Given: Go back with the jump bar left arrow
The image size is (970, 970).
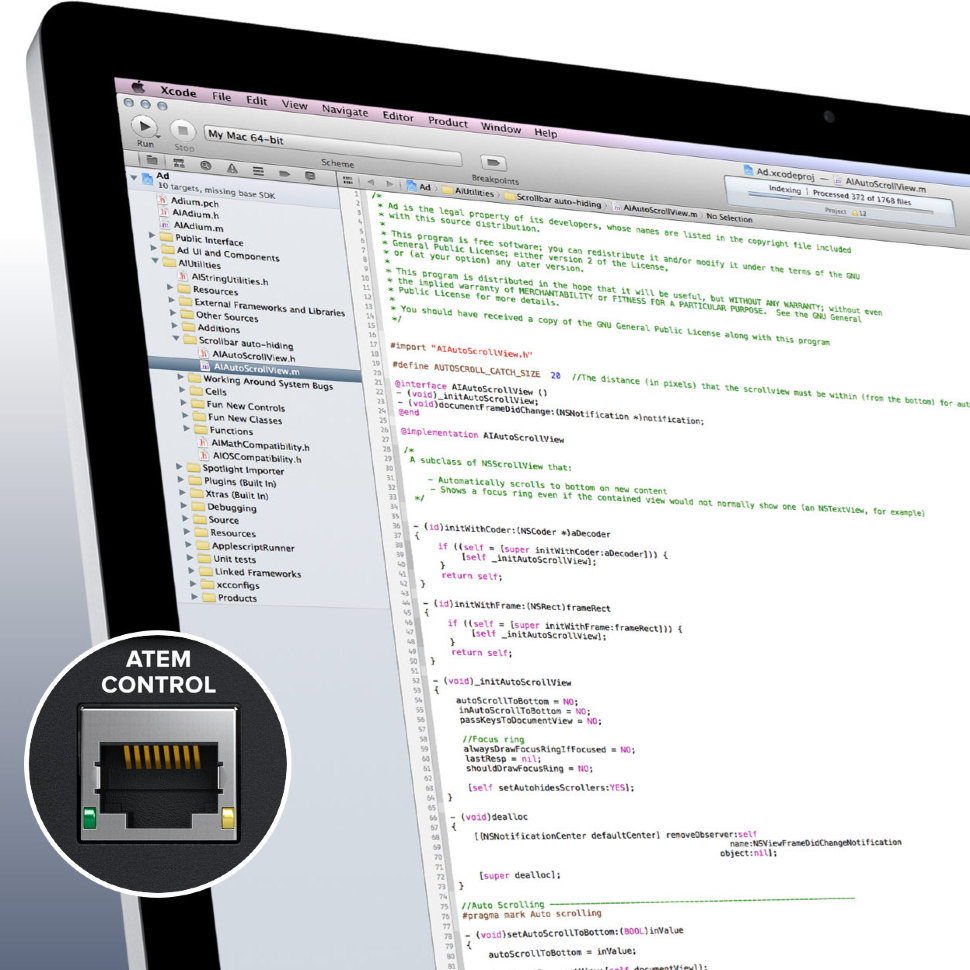Looking at the screenshot, I should click(369, 182).
